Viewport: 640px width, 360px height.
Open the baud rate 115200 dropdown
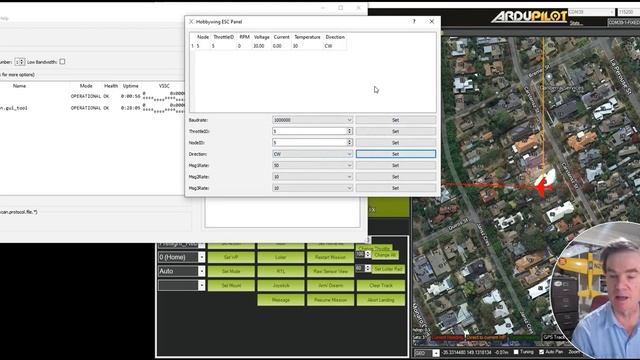pyautogui.click(x=629, y=12)
